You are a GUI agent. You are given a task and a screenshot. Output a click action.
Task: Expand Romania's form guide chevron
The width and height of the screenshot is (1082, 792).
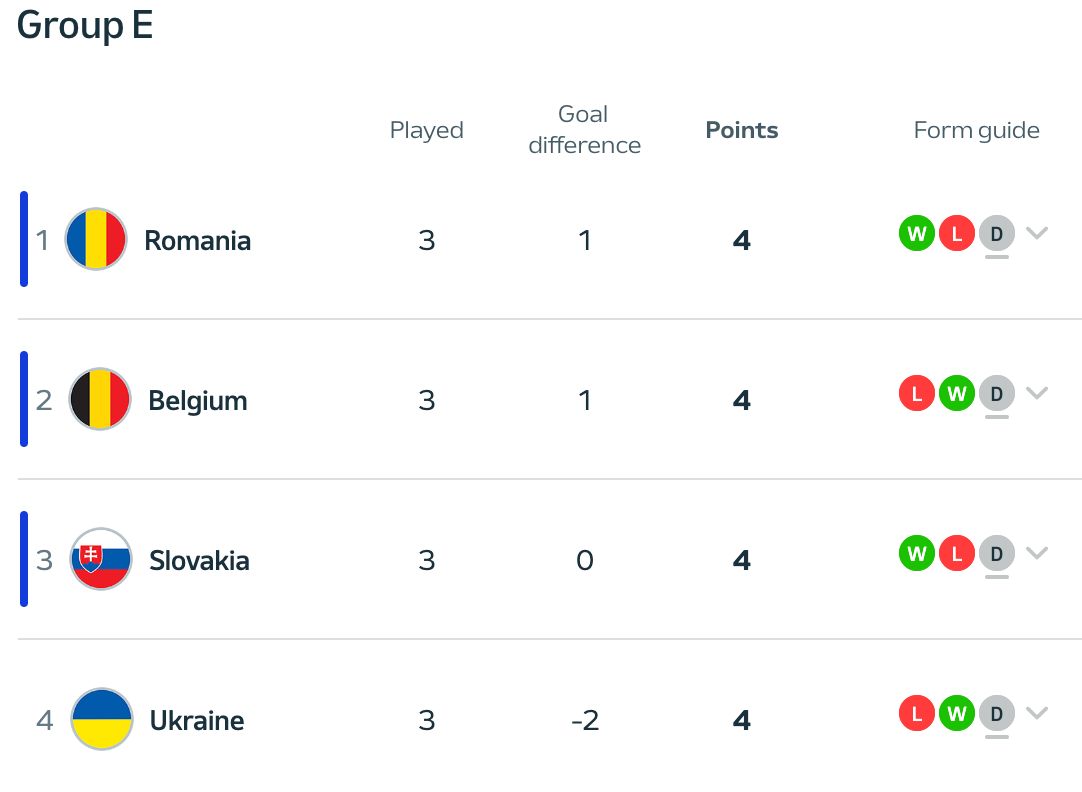click(1037, 233)
